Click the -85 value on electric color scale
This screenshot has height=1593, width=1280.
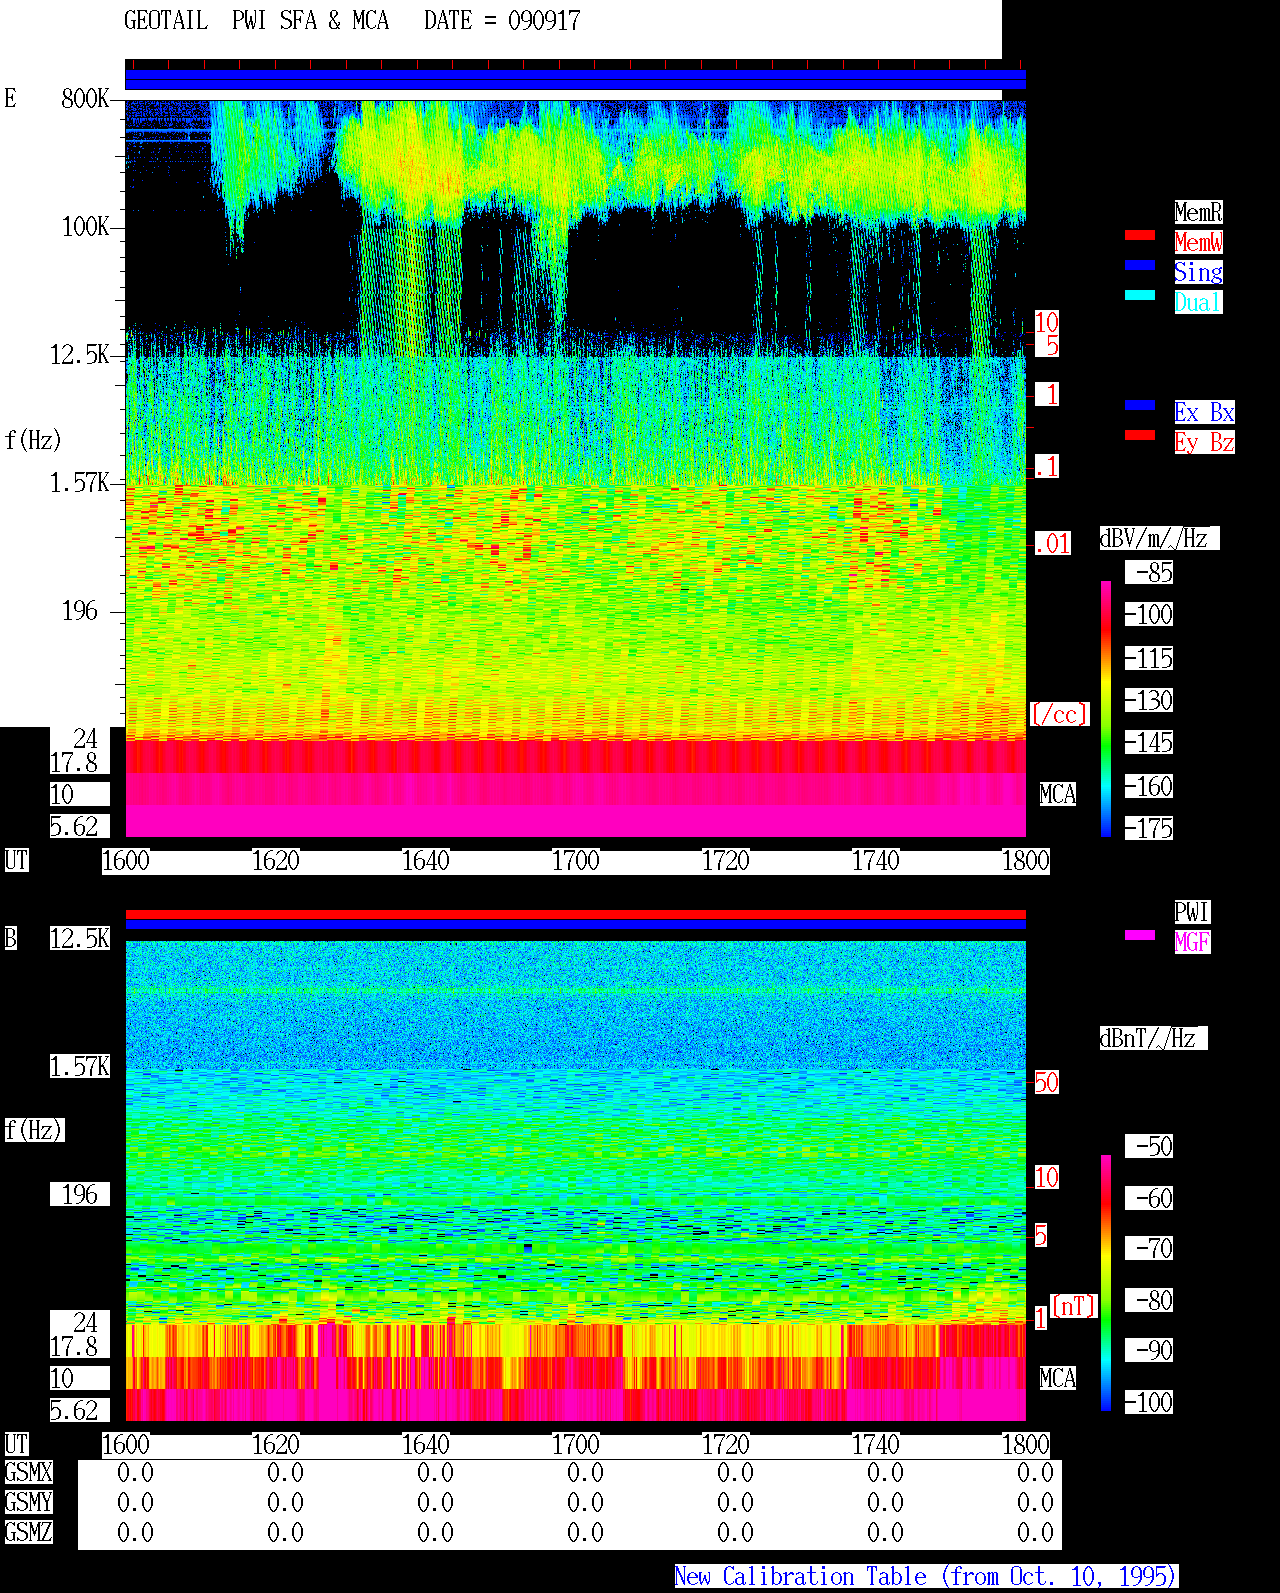point(1149,572)
